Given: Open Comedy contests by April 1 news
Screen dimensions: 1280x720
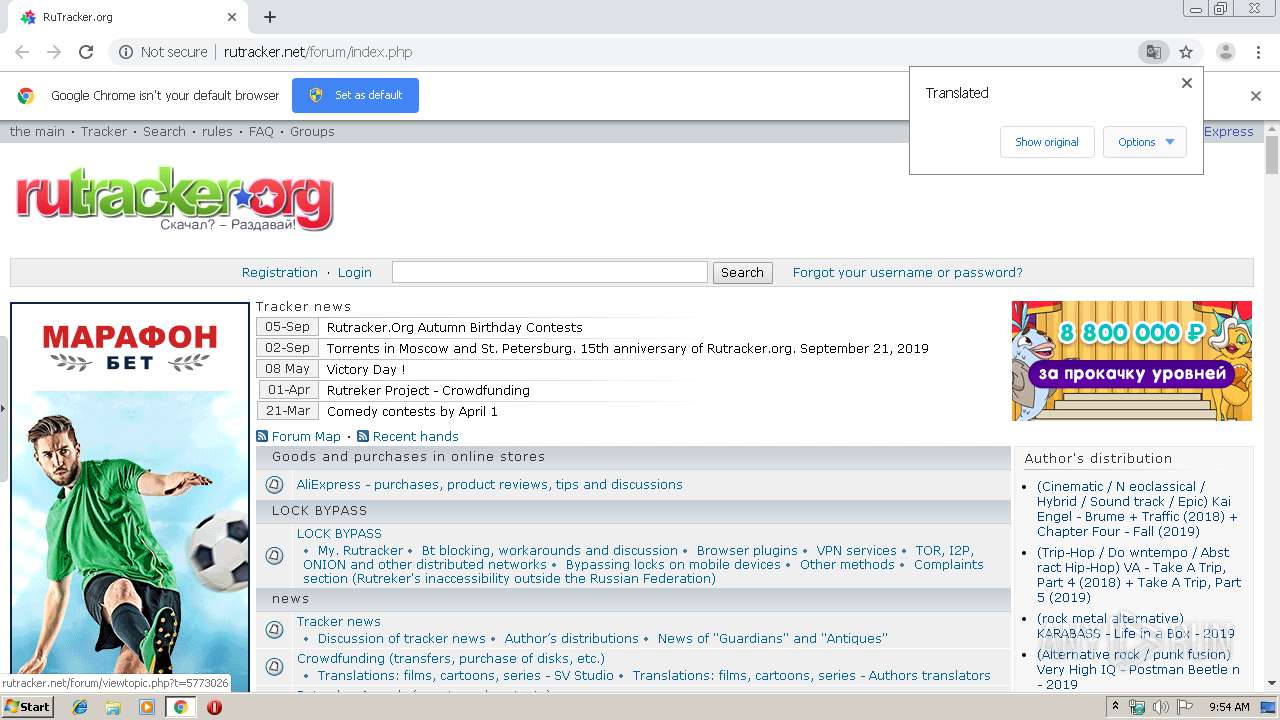Looking at the screenshot, I should 412,411.
